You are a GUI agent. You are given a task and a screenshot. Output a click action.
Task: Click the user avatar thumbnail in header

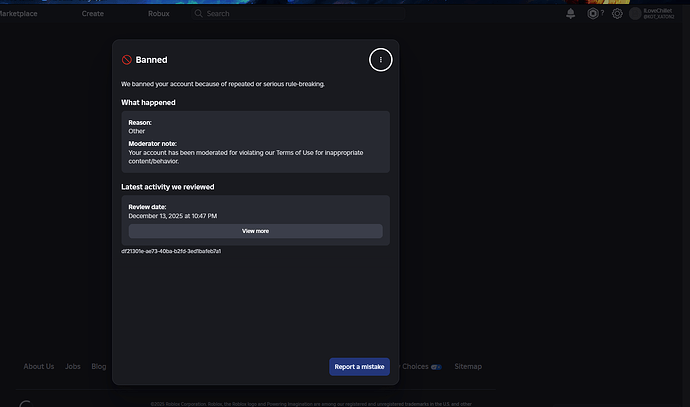coord(635,14)
